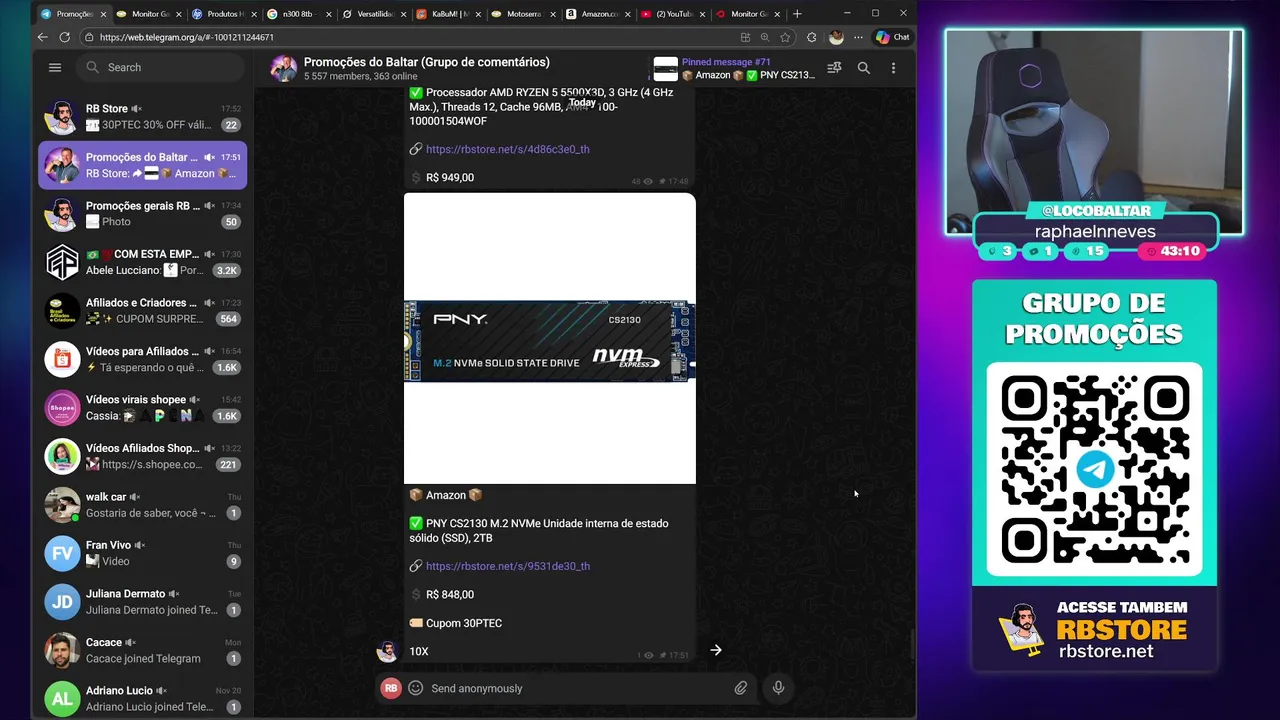
Task: Go back in the browser
Action: 42,37
